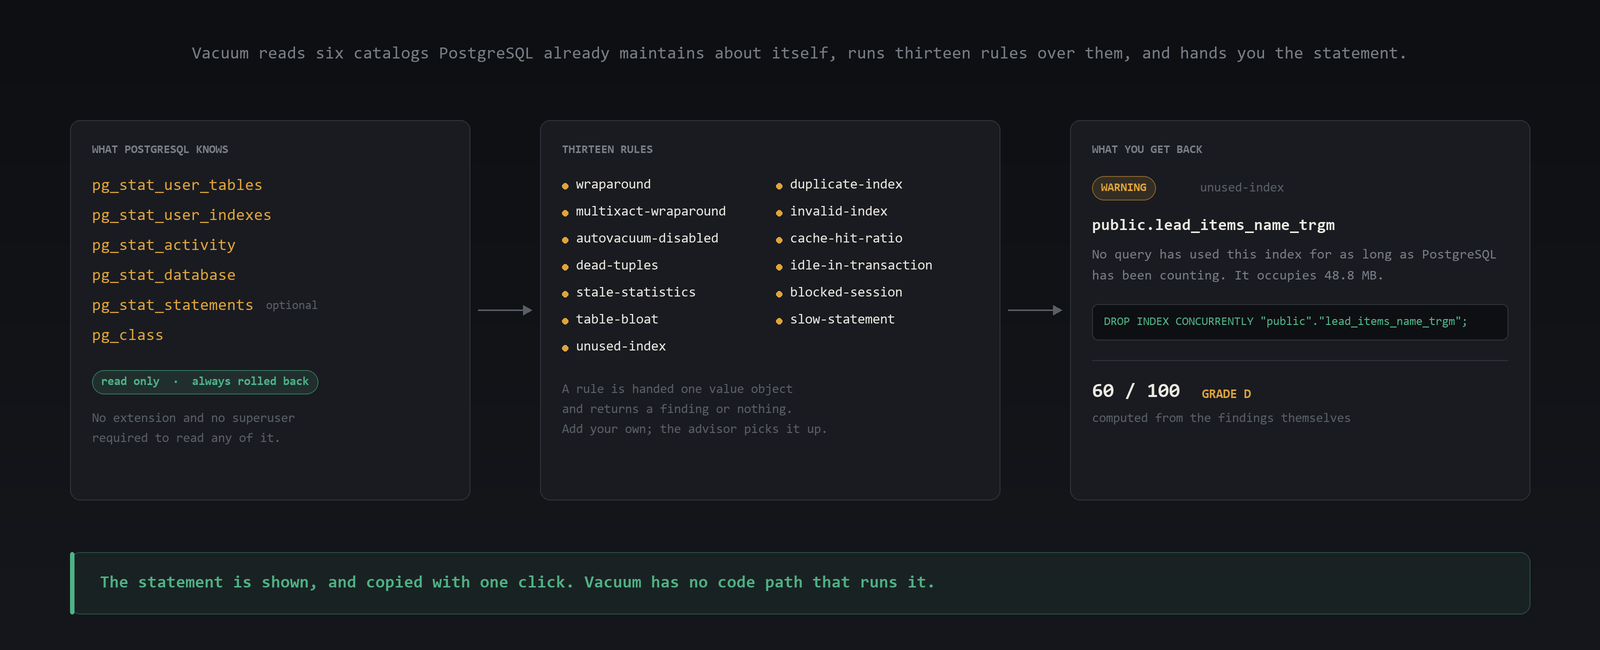1600x650 pixels.
Task: Select the dead-tuples rule
Action: coord(617,265)
